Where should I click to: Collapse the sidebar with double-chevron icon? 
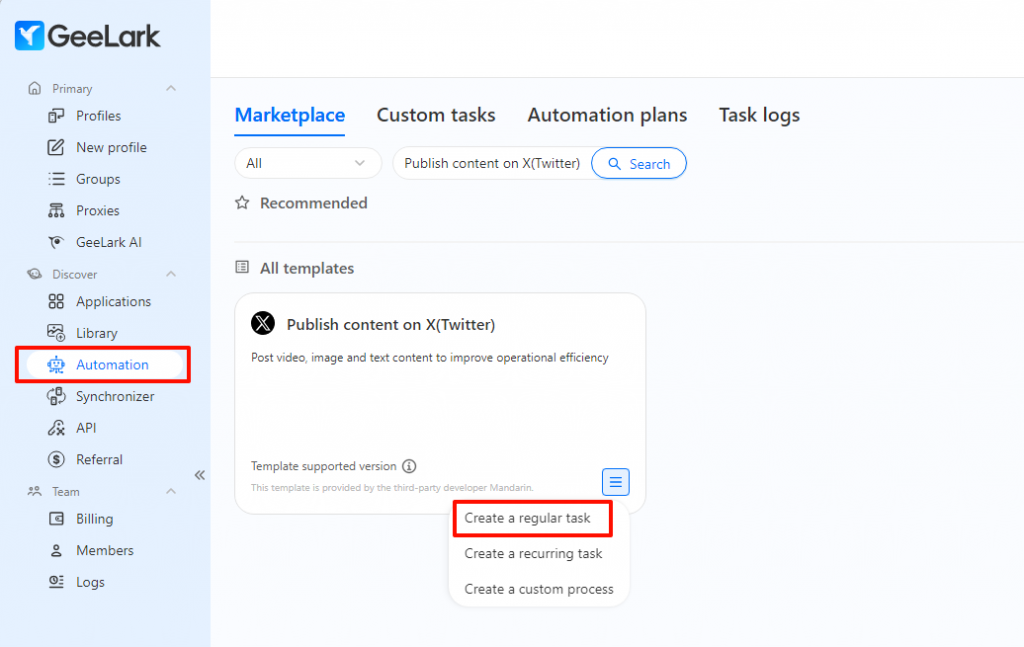[200, 475]
